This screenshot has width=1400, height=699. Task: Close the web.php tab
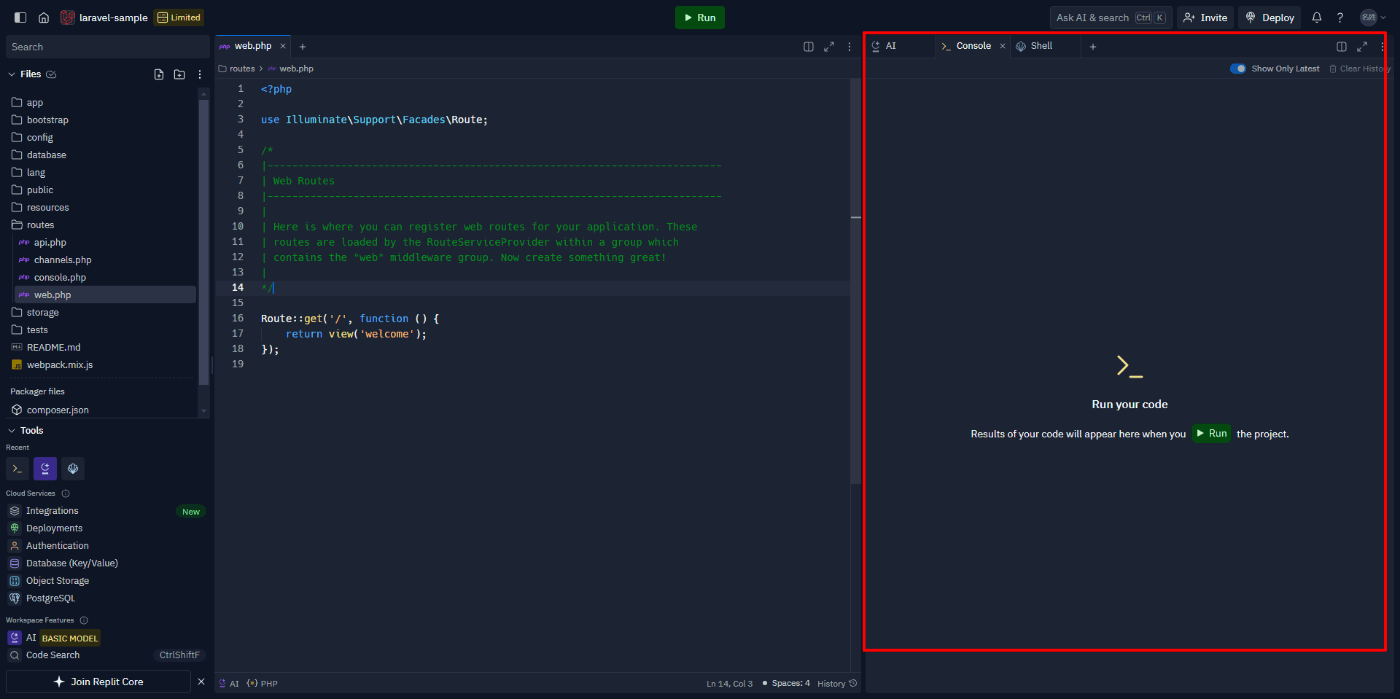(283, 46)
